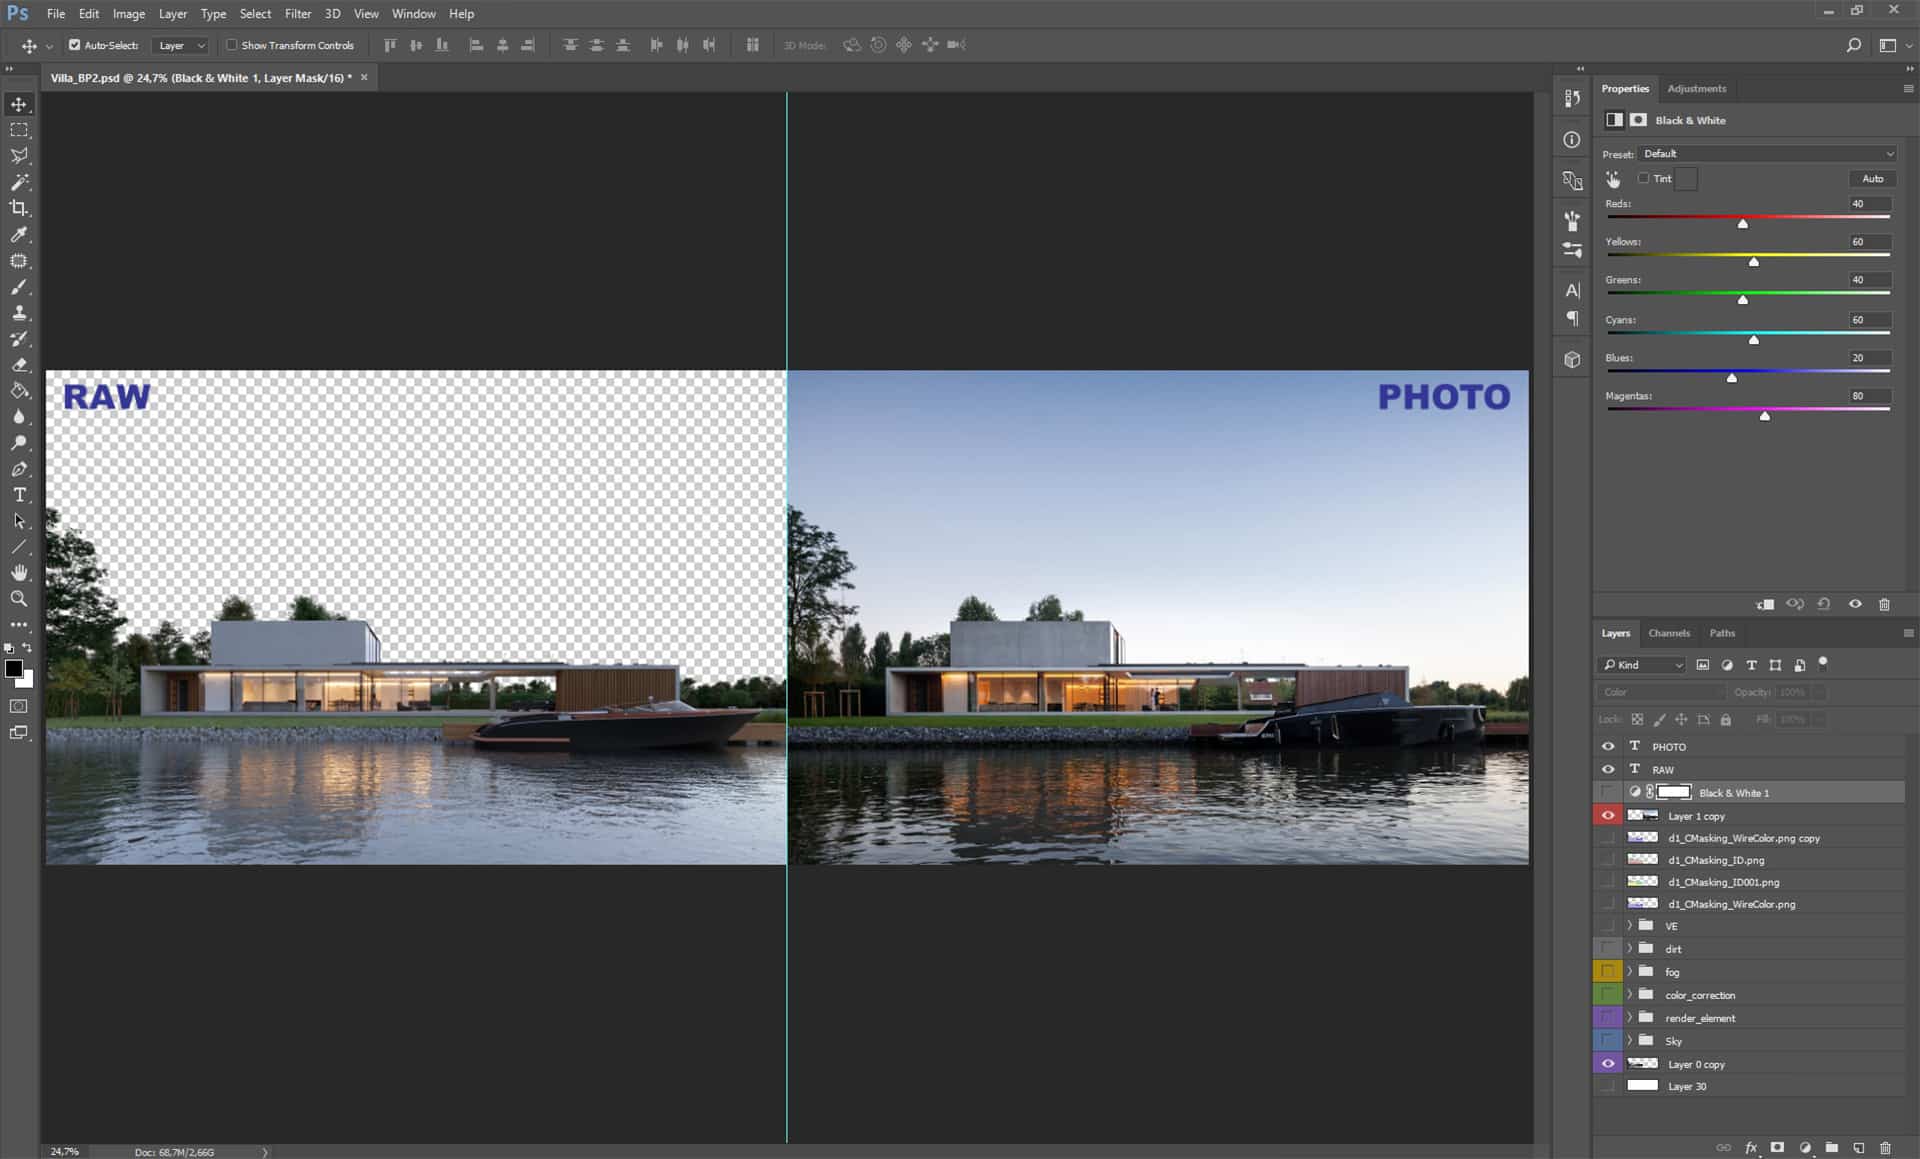This screenshot has height=1159, width=1920.
Task: Hide the Layer 1 copy layer
Action: [1608, 815]
